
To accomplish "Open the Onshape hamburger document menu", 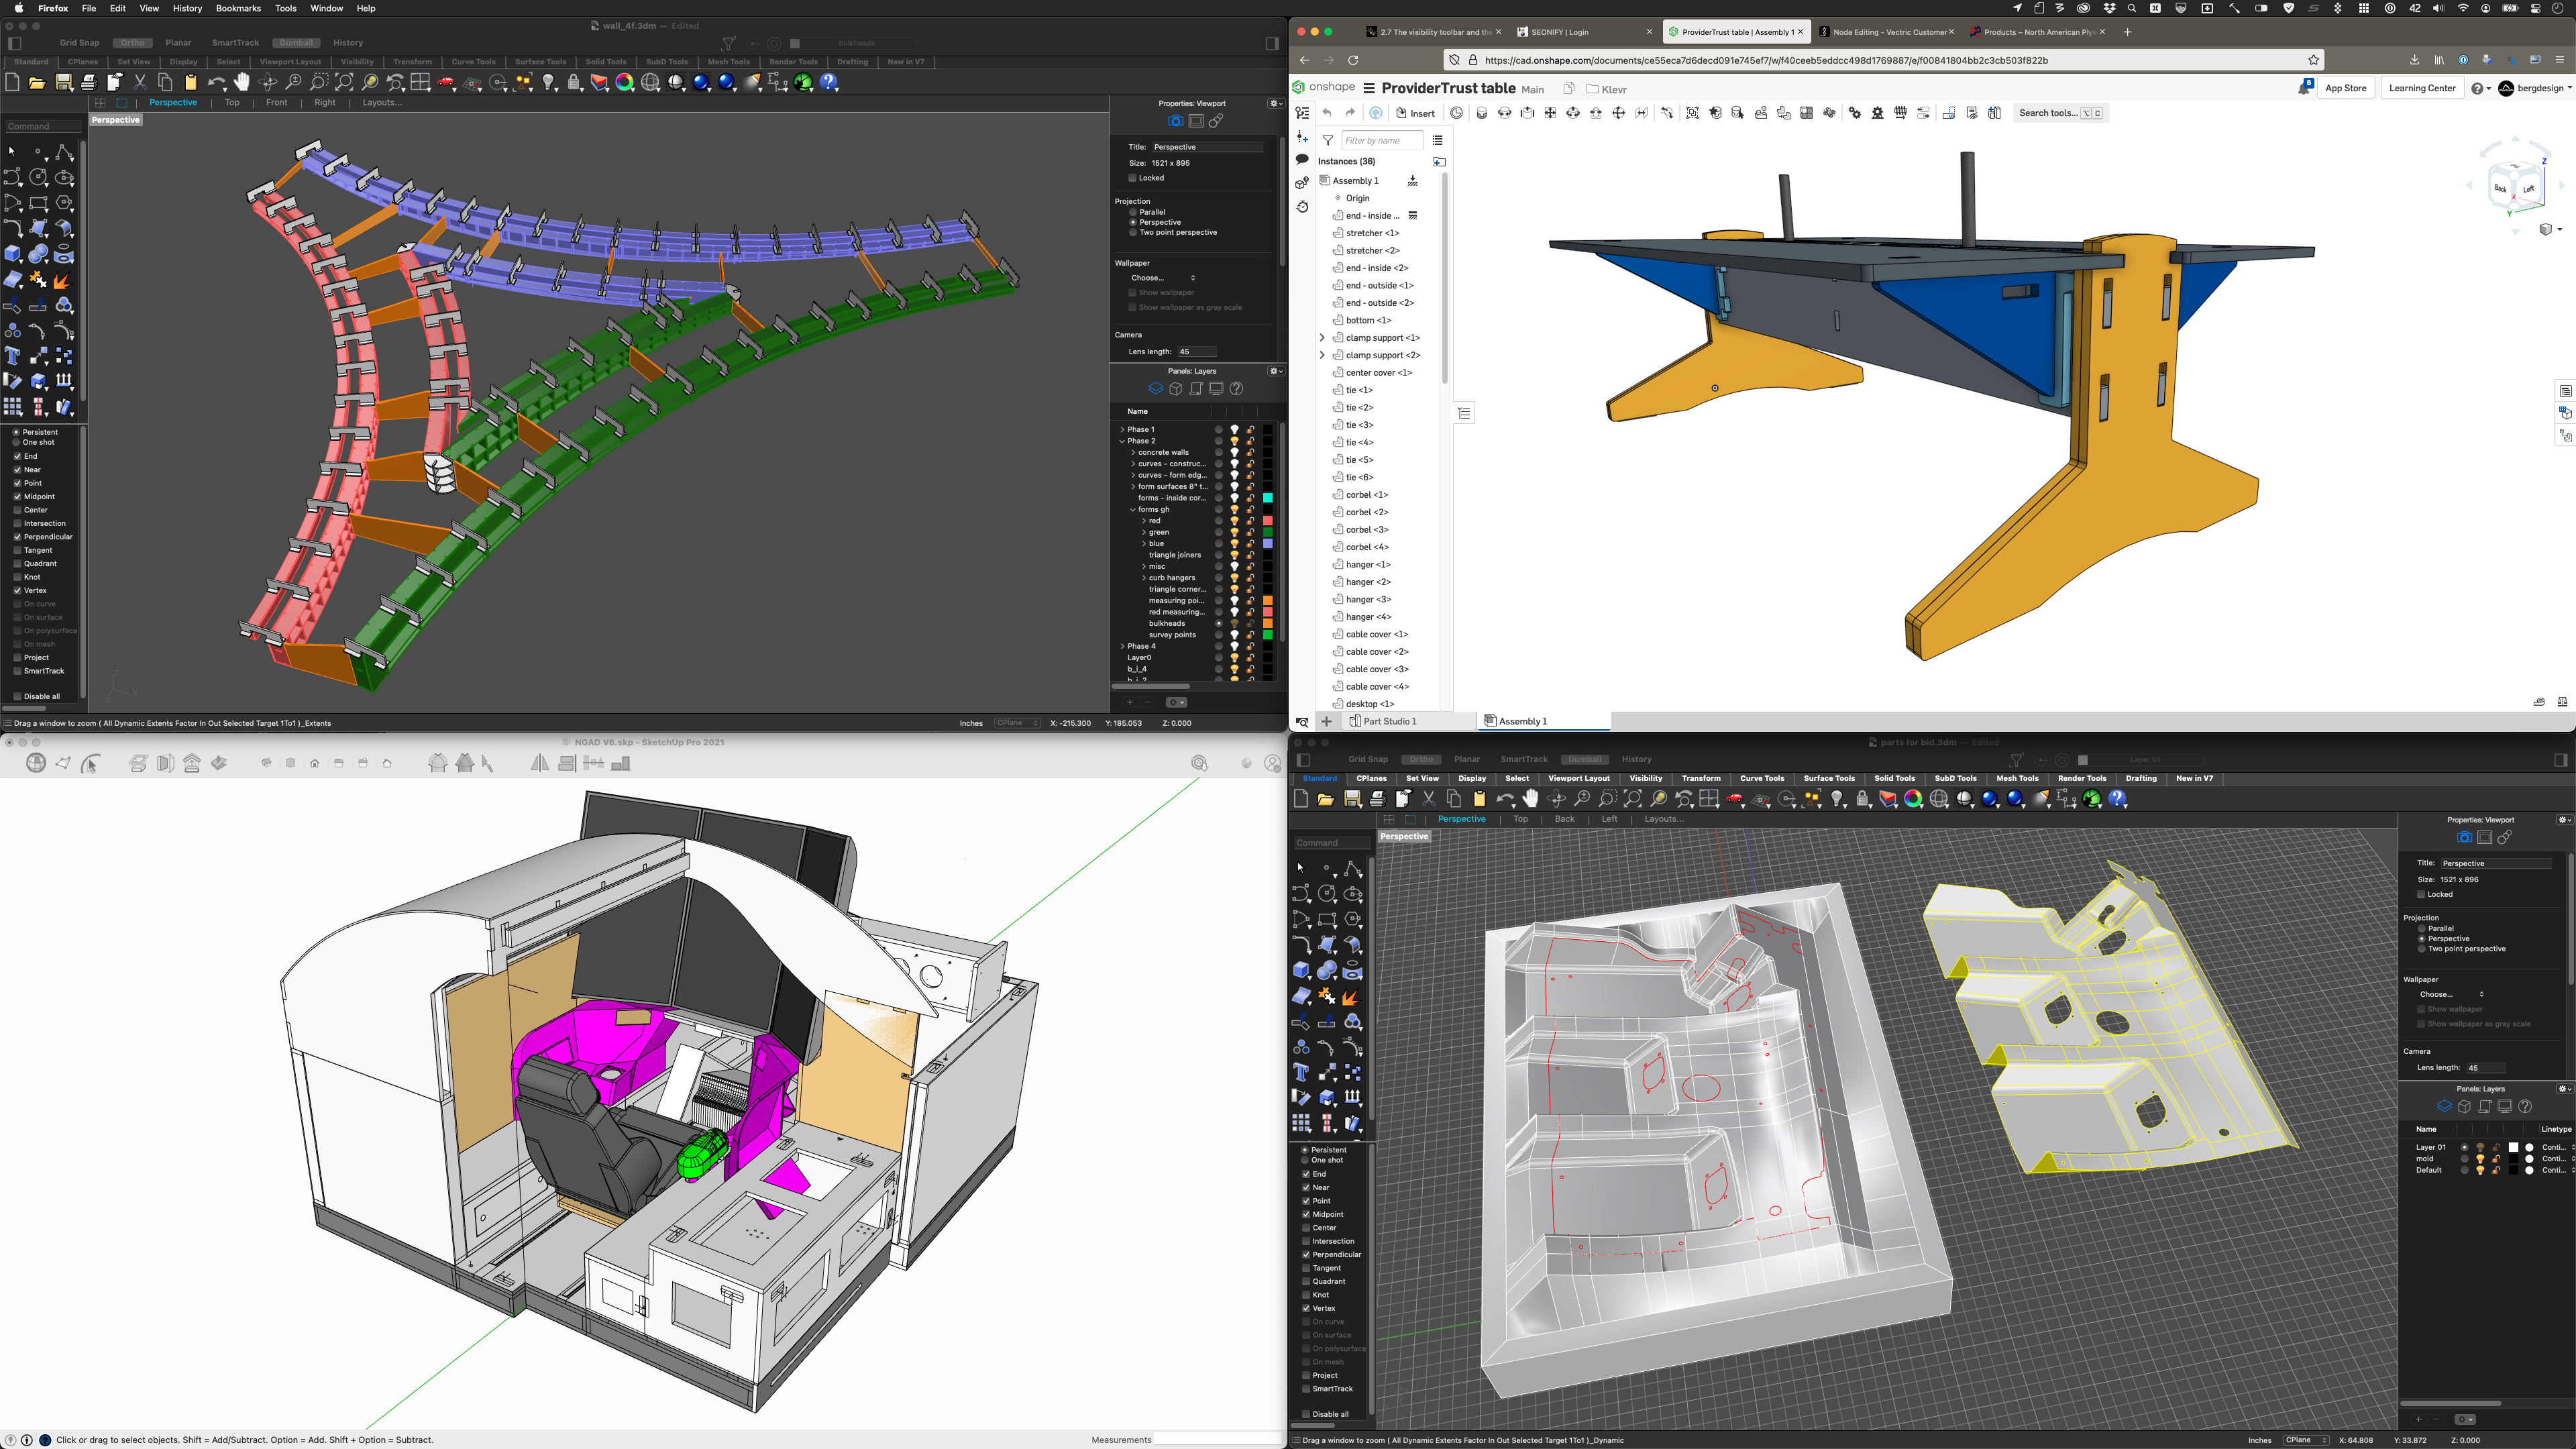I will (1369, 88).
